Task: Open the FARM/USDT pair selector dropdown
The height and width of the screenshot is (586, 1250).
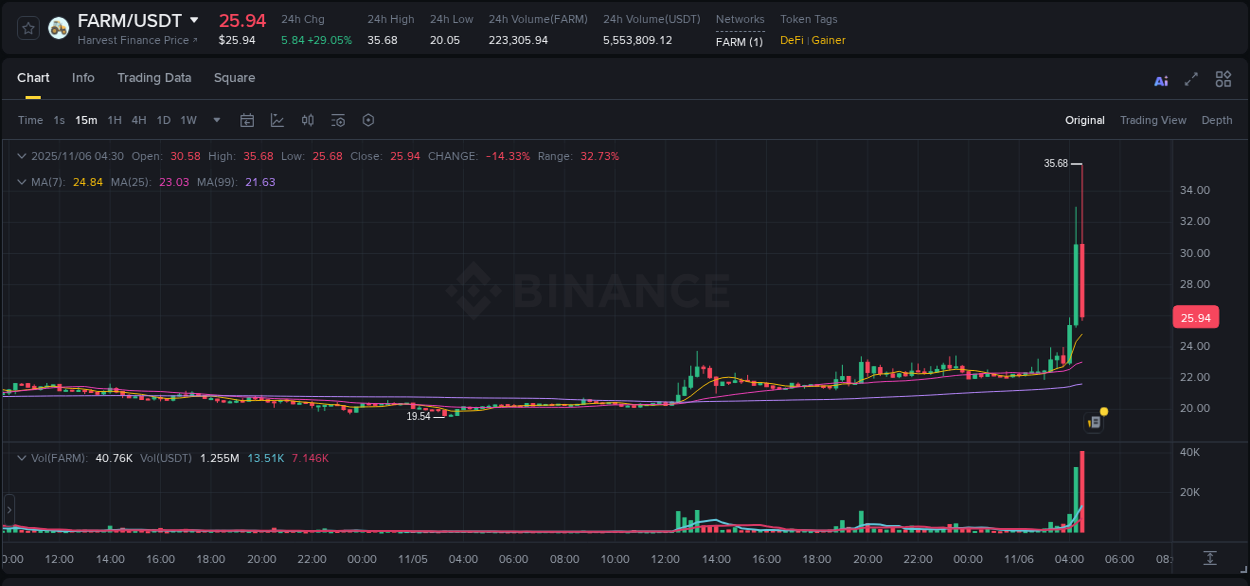Action: click(x=196, y=20)
